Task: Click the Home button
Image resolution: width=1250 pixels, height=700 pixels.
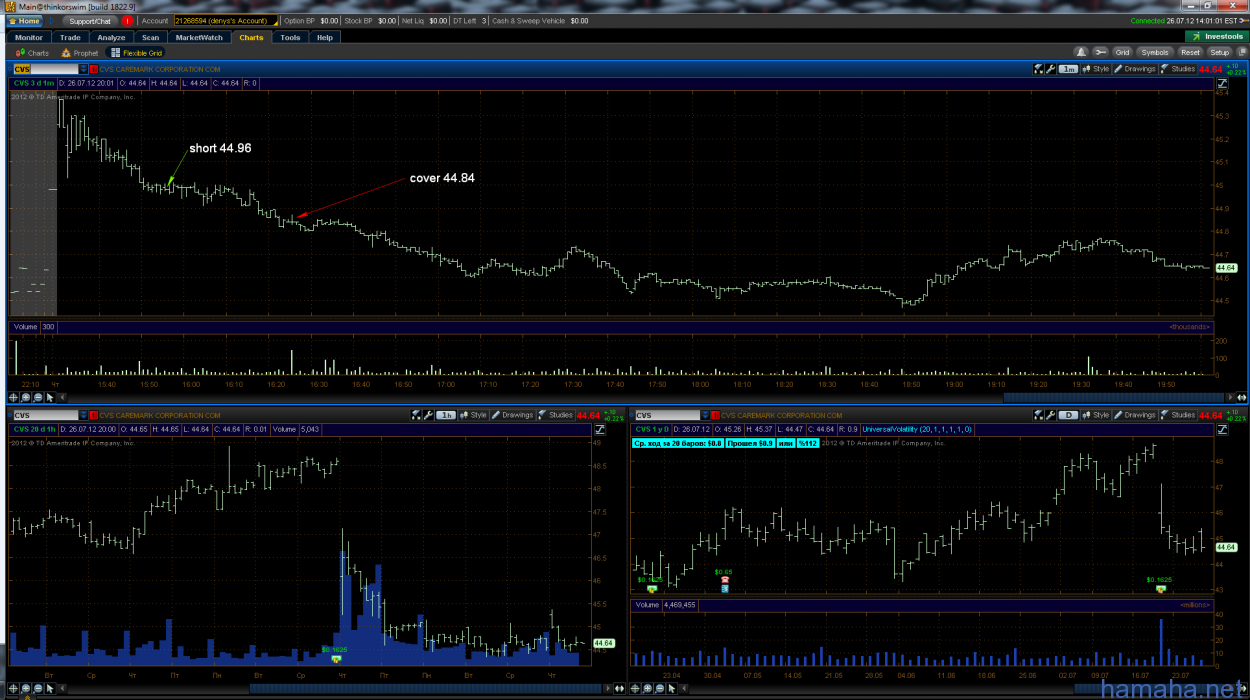Action: point(24,20)
